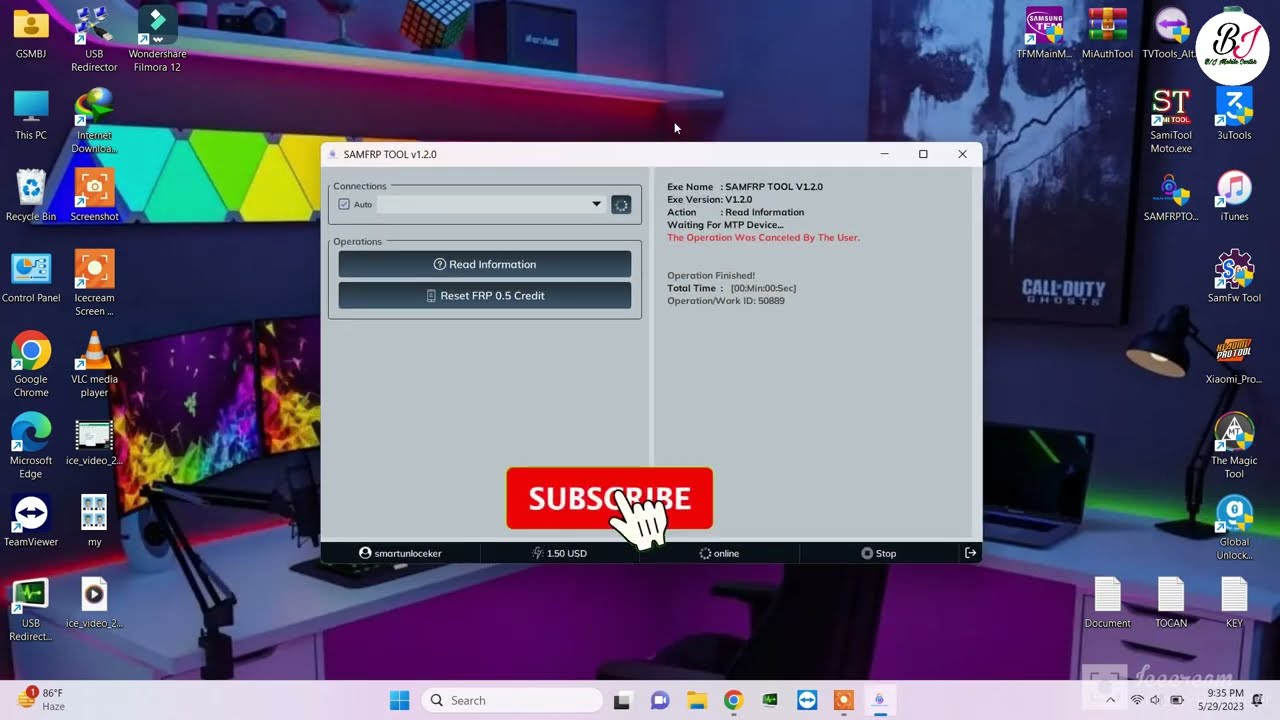Launch Wondershare Filmora 12 shortcut
This screenshot has width=1280, height=720.
pos(157,39)
